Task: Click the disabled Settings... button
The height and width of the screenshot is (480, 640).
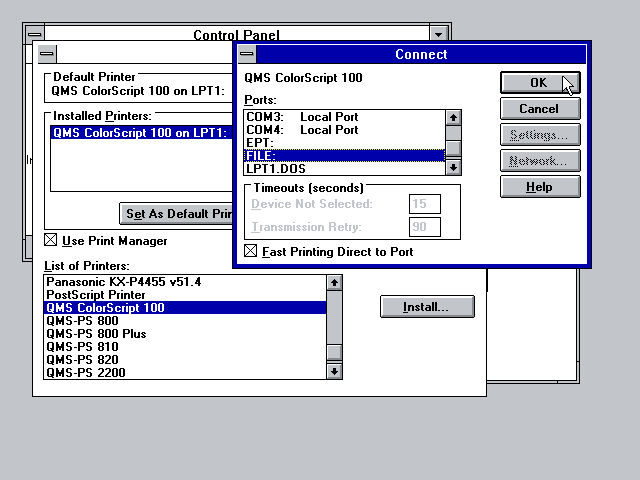Action: click(x=540, y=135)
